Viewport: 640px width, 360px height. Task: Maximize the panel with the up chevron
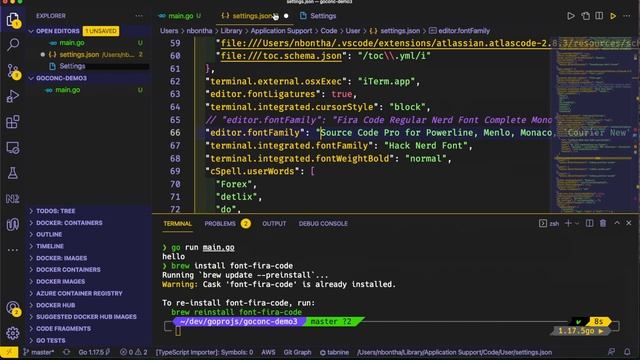pos(617,223)
